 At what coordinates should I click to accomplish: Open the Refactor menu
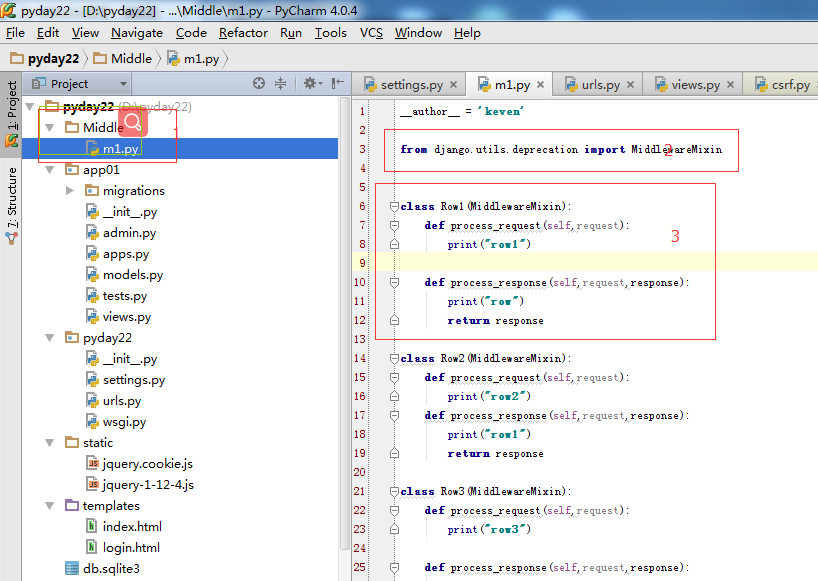pos(243,33)
